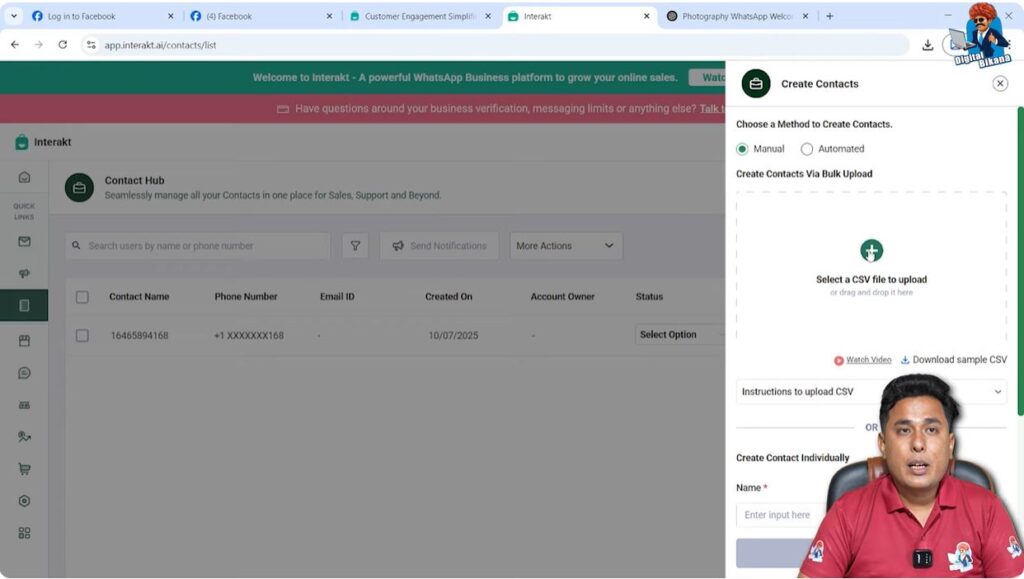1024x579 pixels.
Task: Click Select a CSV file to upload
Action: click(x=871, y=279)
